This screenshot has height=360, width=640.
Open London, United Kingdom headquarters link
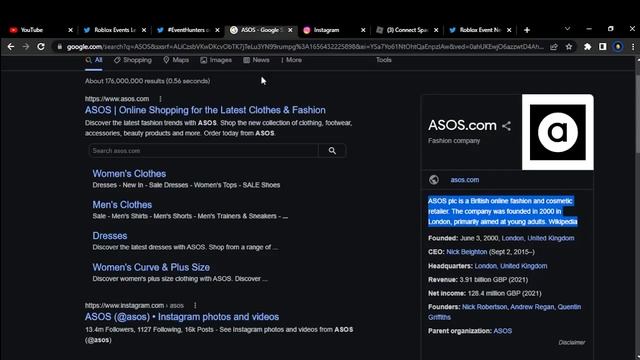[x=511, y=266]
